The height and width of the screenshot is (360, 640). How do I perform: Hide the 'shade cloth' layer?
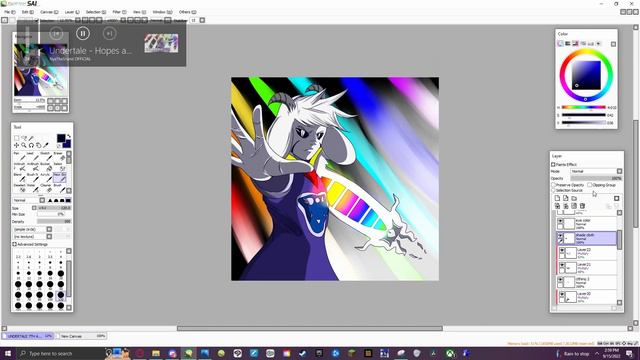pos(560,236)
